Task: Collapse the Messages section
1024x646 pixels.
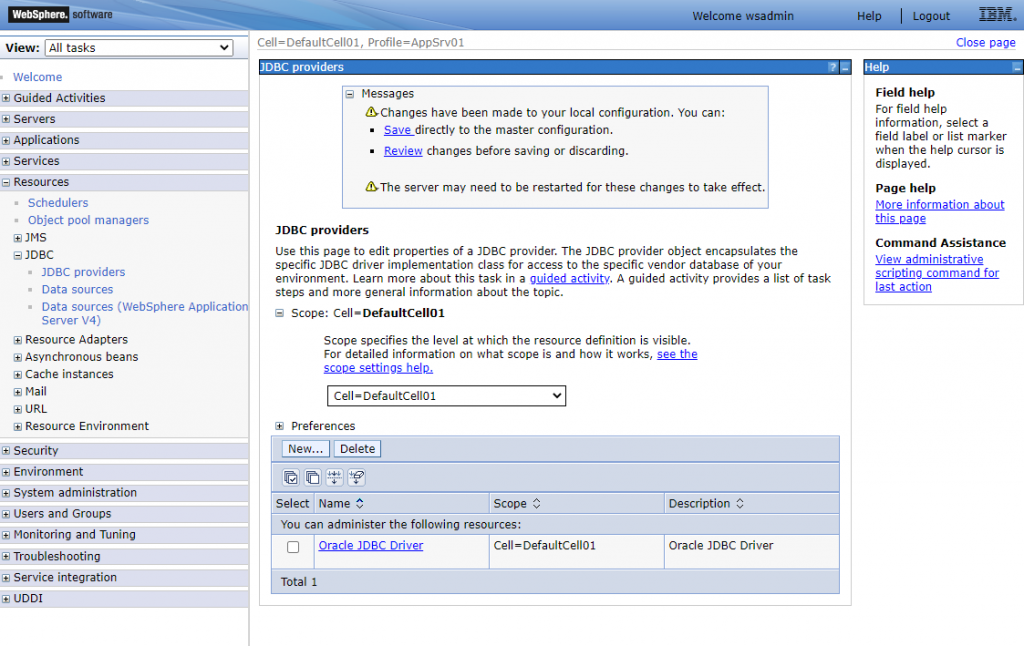Action: (350, 94)
